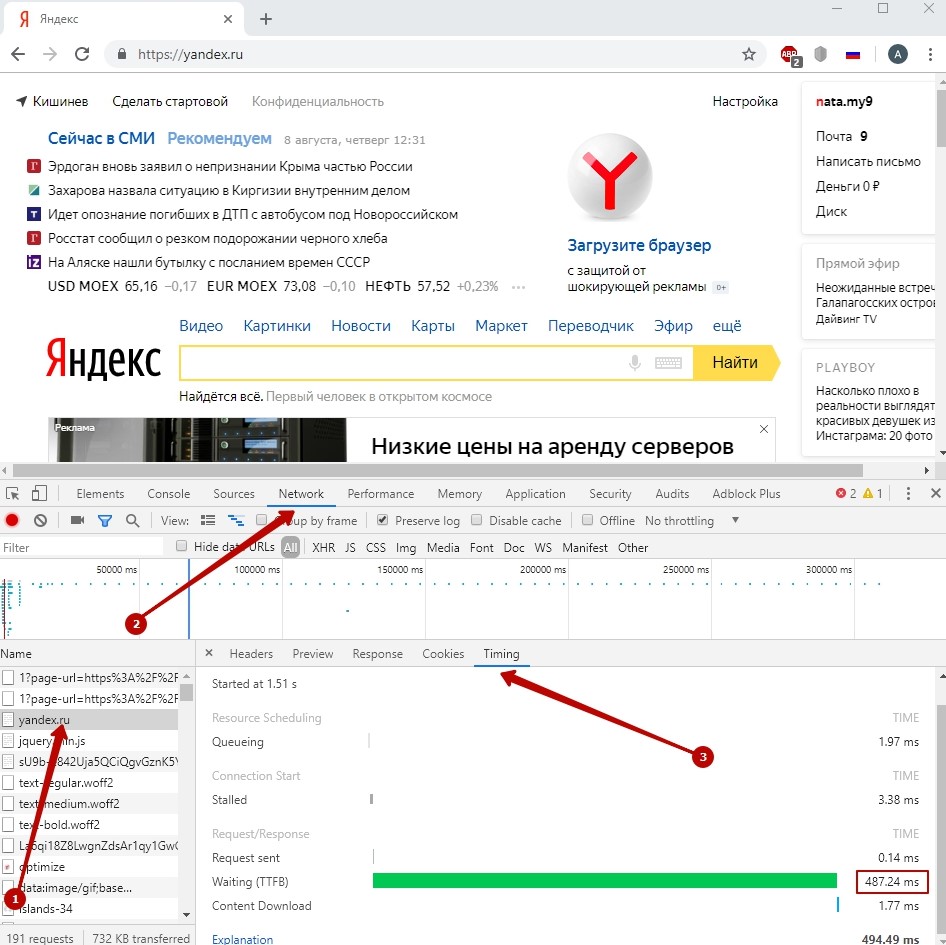Check the box next to text-medium.woff2
Viewport: 946px width, 945px height.
(x=8, y=803)
